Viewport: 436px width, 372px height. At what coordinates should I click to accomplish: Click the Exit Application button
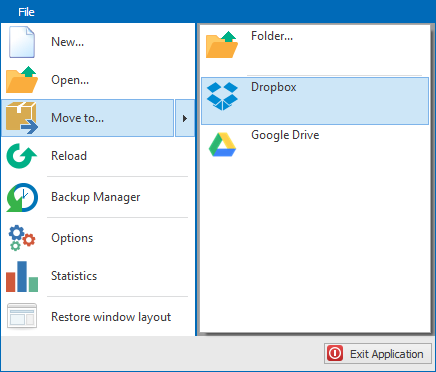(x=378, y=354)
